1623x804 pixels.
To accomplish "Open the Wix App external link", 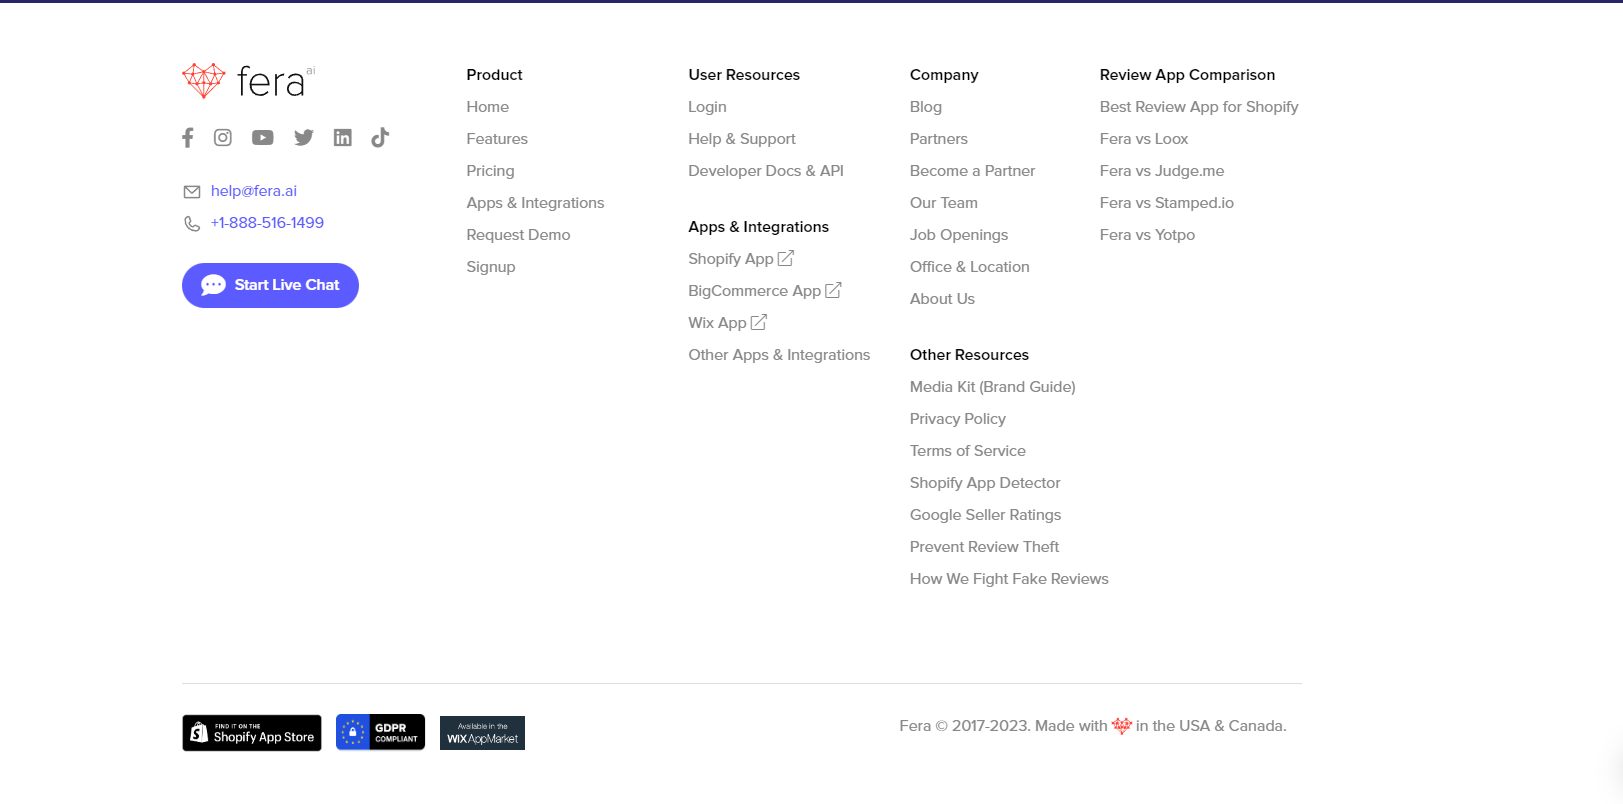I will (x=728, y=323).
